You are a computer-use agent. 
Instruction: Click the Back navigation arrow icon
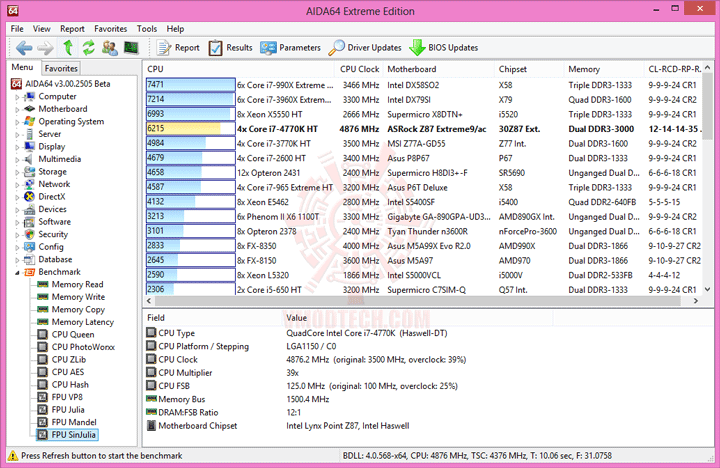(23, 48)
